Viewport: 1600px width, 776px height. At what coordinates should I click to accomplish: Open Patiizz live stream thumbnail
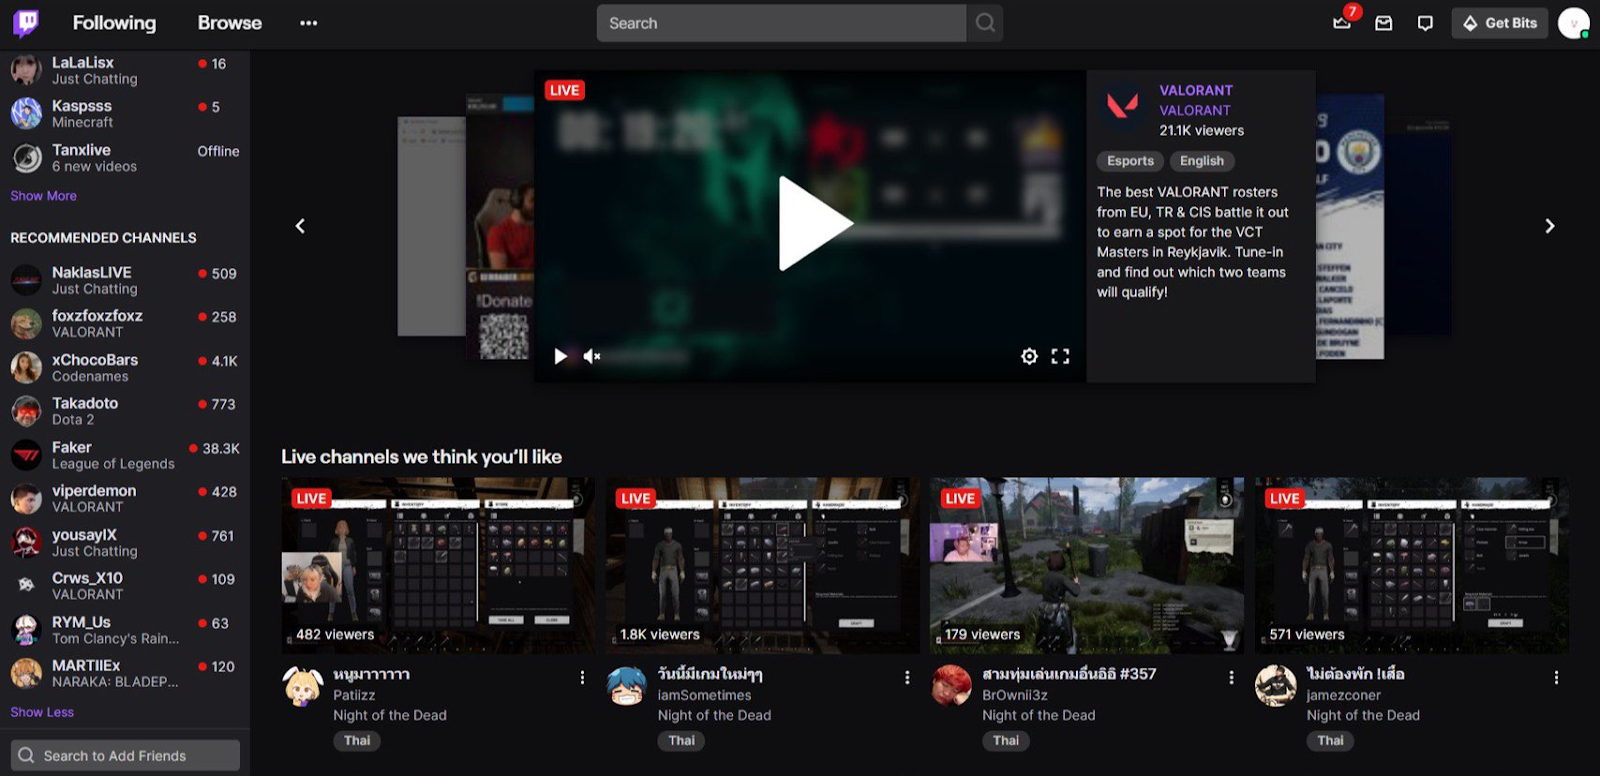pos(438,565)
